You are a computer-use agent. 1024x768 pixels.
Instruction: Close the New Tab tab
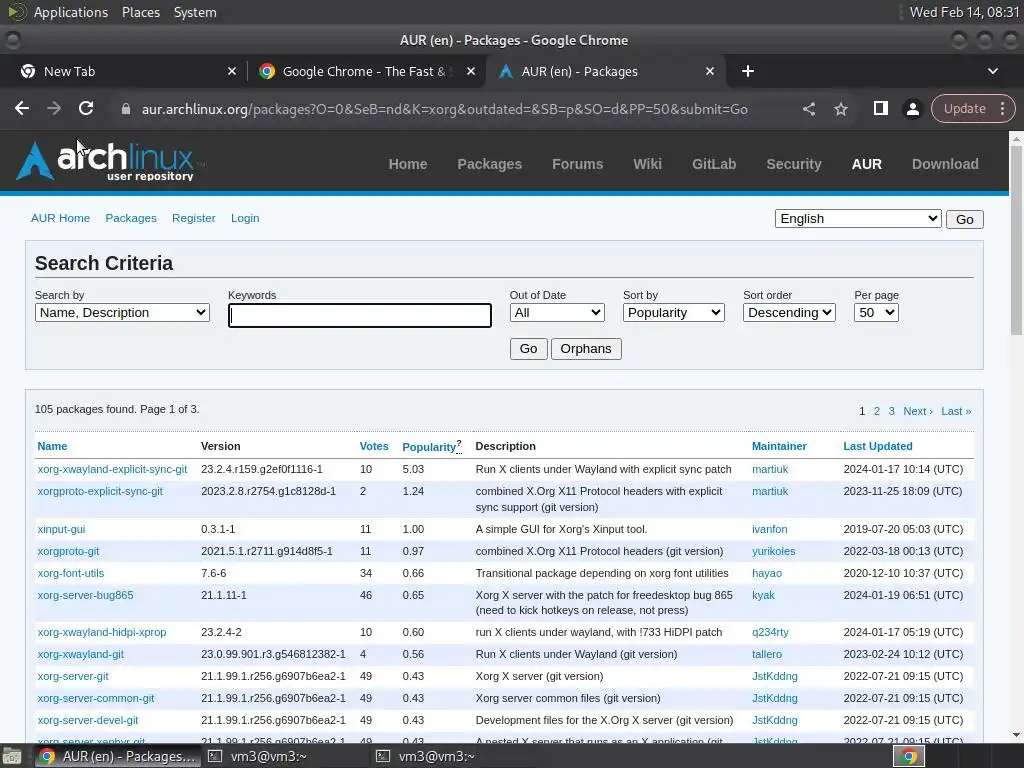click(x=231, y=71)
